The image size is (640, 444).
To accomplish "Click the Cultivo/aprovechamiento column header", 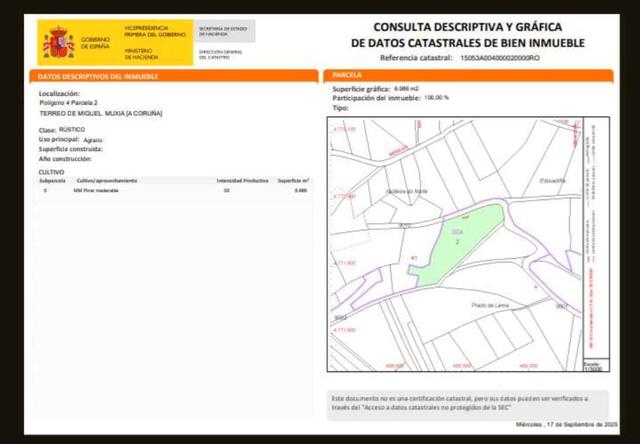I will coord(107,180).
